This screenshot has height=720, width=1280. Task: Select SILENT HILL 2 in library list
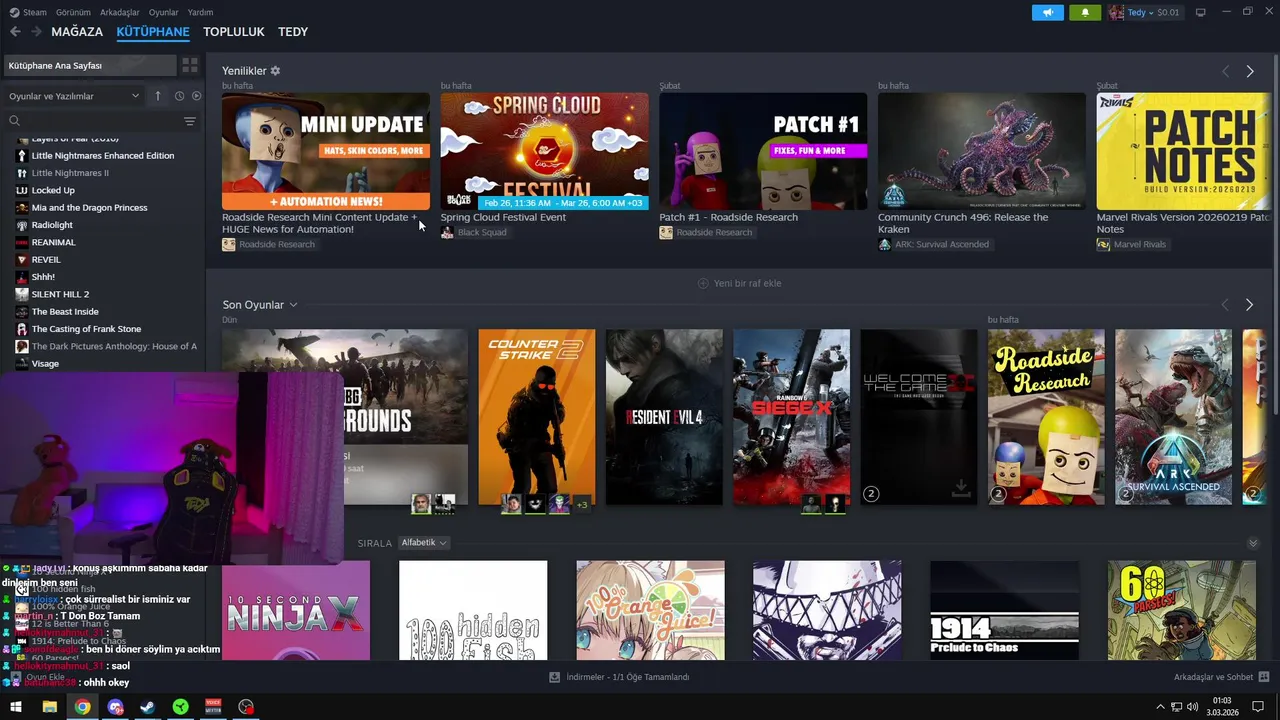tap(60, 294)
